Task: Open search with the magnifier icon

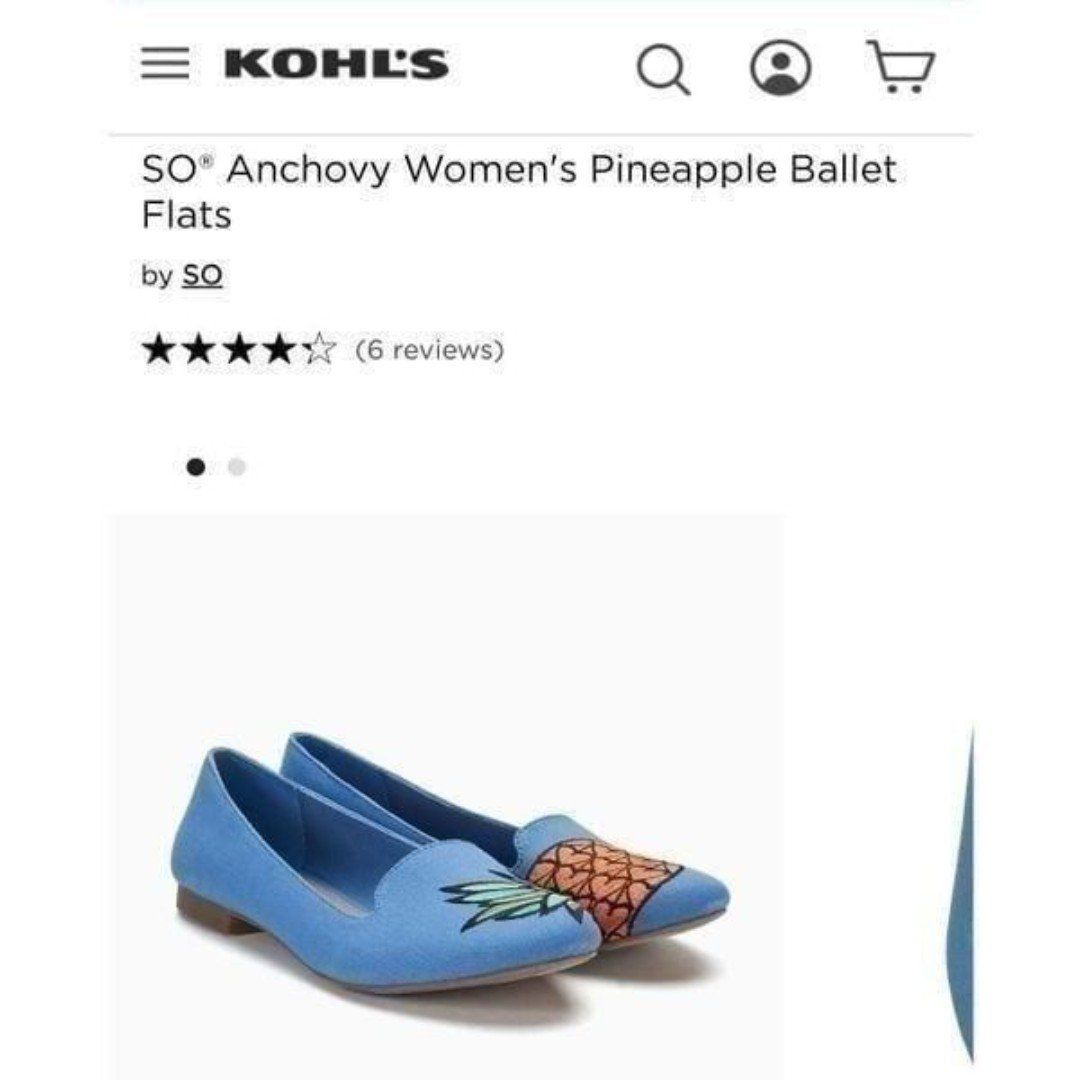Action: click(x=663, y=69)
